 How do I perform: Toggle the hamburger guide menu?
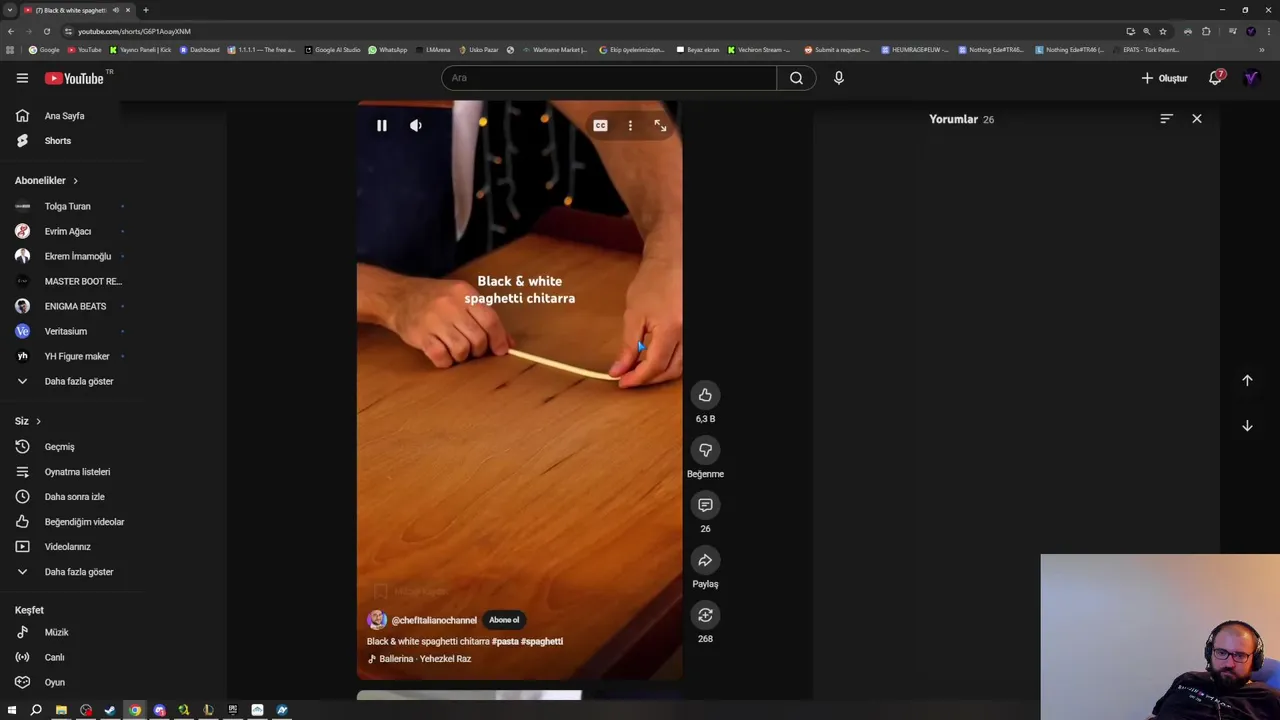(x=22, y=78)
